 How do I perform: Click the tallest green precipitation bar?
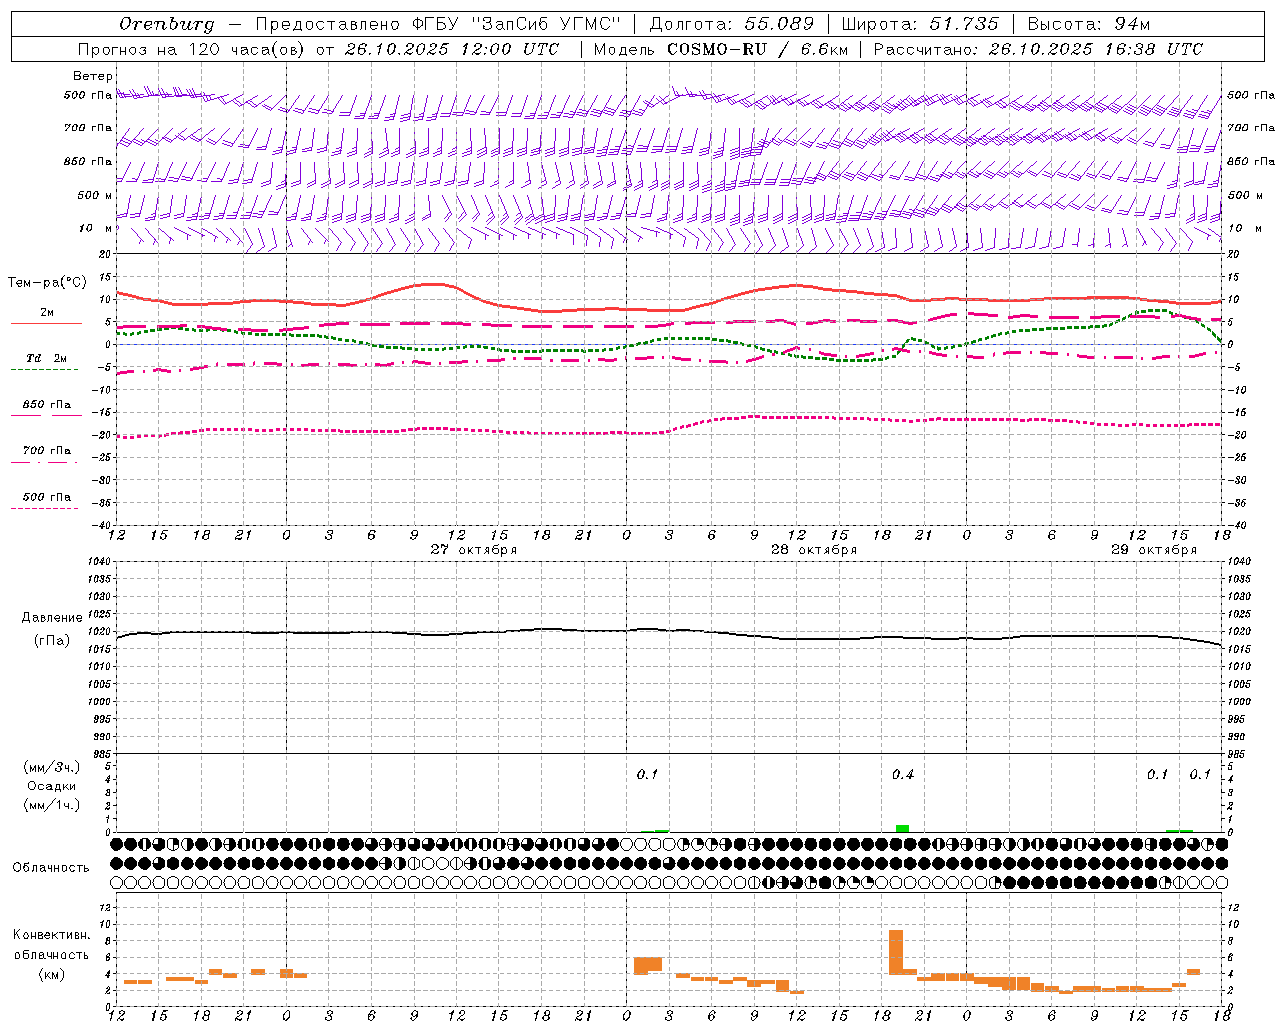click(x=902, y=828)
